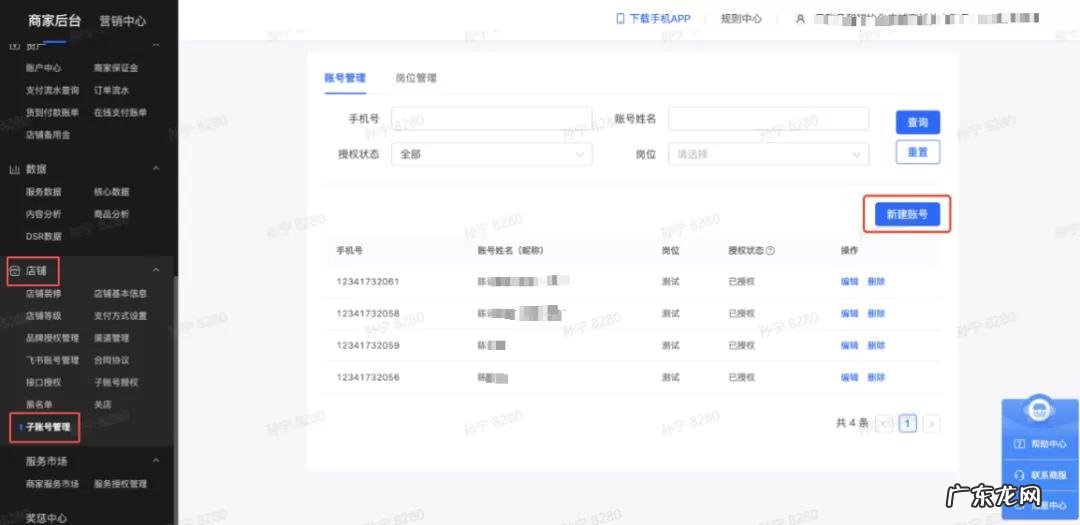Screen dimensions: 1080x525
Task: Open 核心数据 in sidebar
Action: click(112, 192)
